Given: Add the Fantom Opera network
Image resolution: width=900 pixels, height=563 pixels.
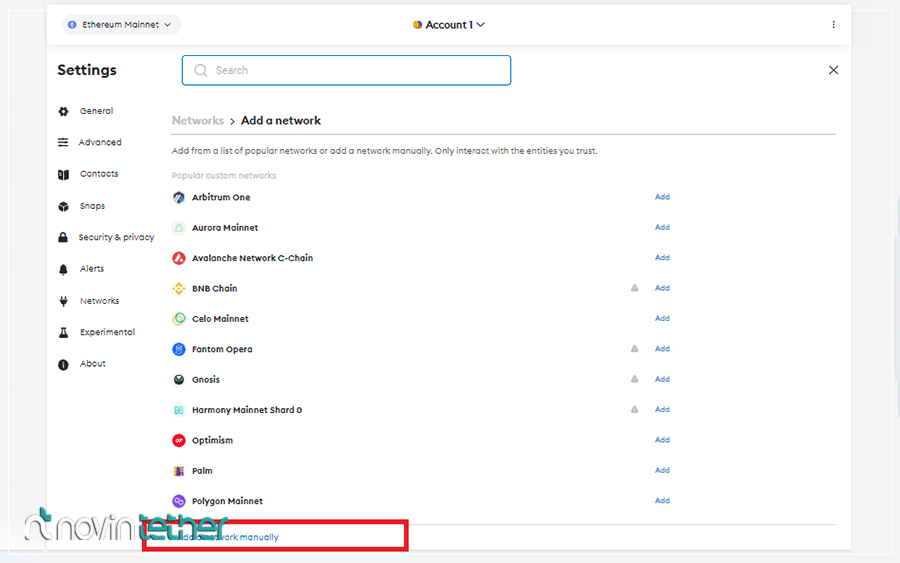Looking at the screenshot, I should (x=662, y=349).
